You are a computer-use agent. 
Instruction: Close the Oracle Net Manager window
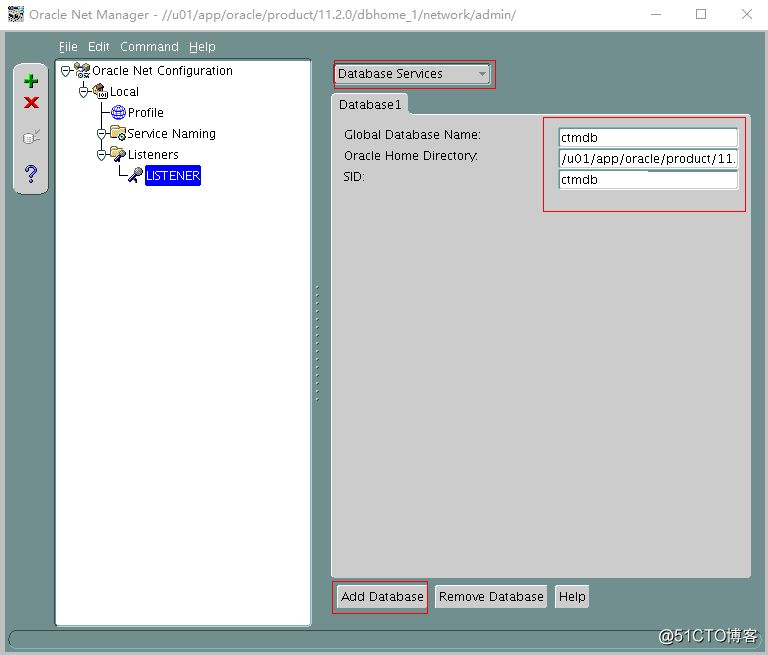point(746,14)
